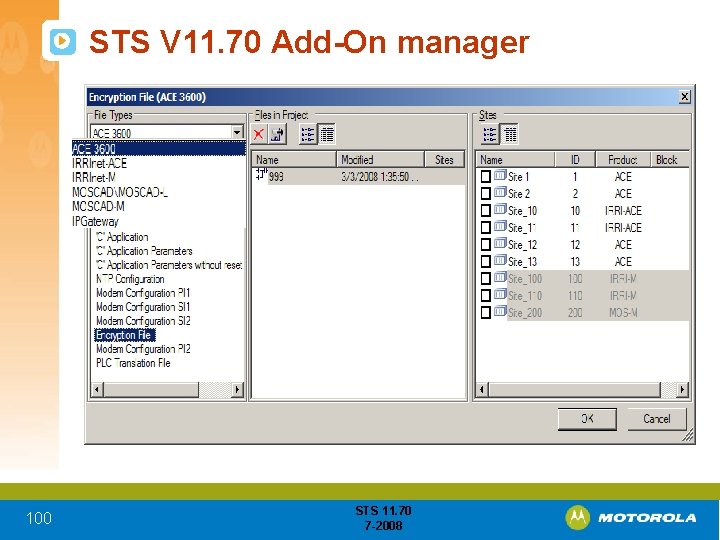
Task: Select file 999 in project list
Action: [x=276, y=177]
